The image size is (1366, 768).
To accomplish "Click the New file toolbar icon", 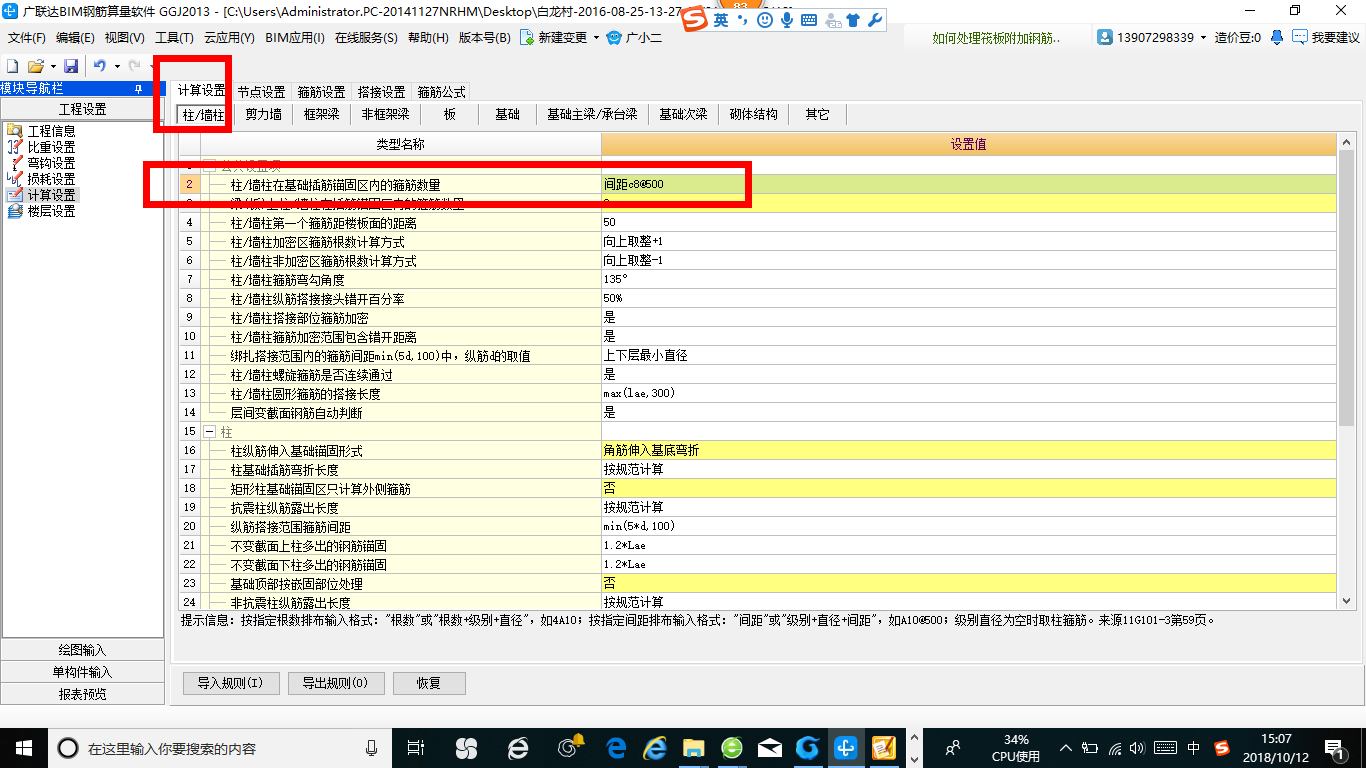I will pos(13,66).
